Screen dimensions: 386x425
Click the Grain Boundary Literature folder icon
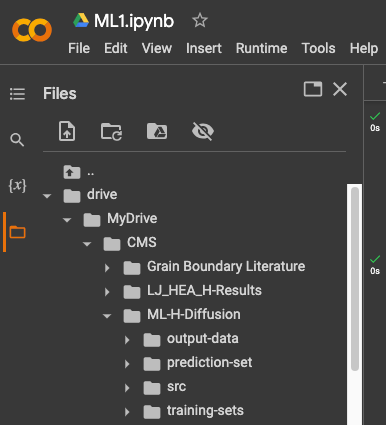tap(132, 268)
